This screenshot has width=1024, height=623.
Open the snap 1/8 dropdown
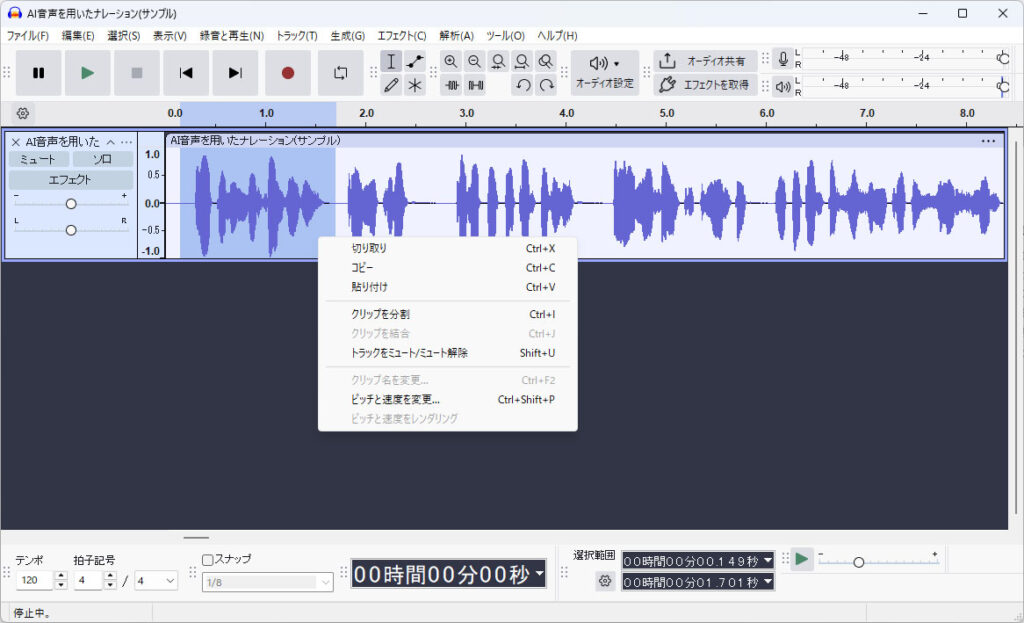[268, 582]
